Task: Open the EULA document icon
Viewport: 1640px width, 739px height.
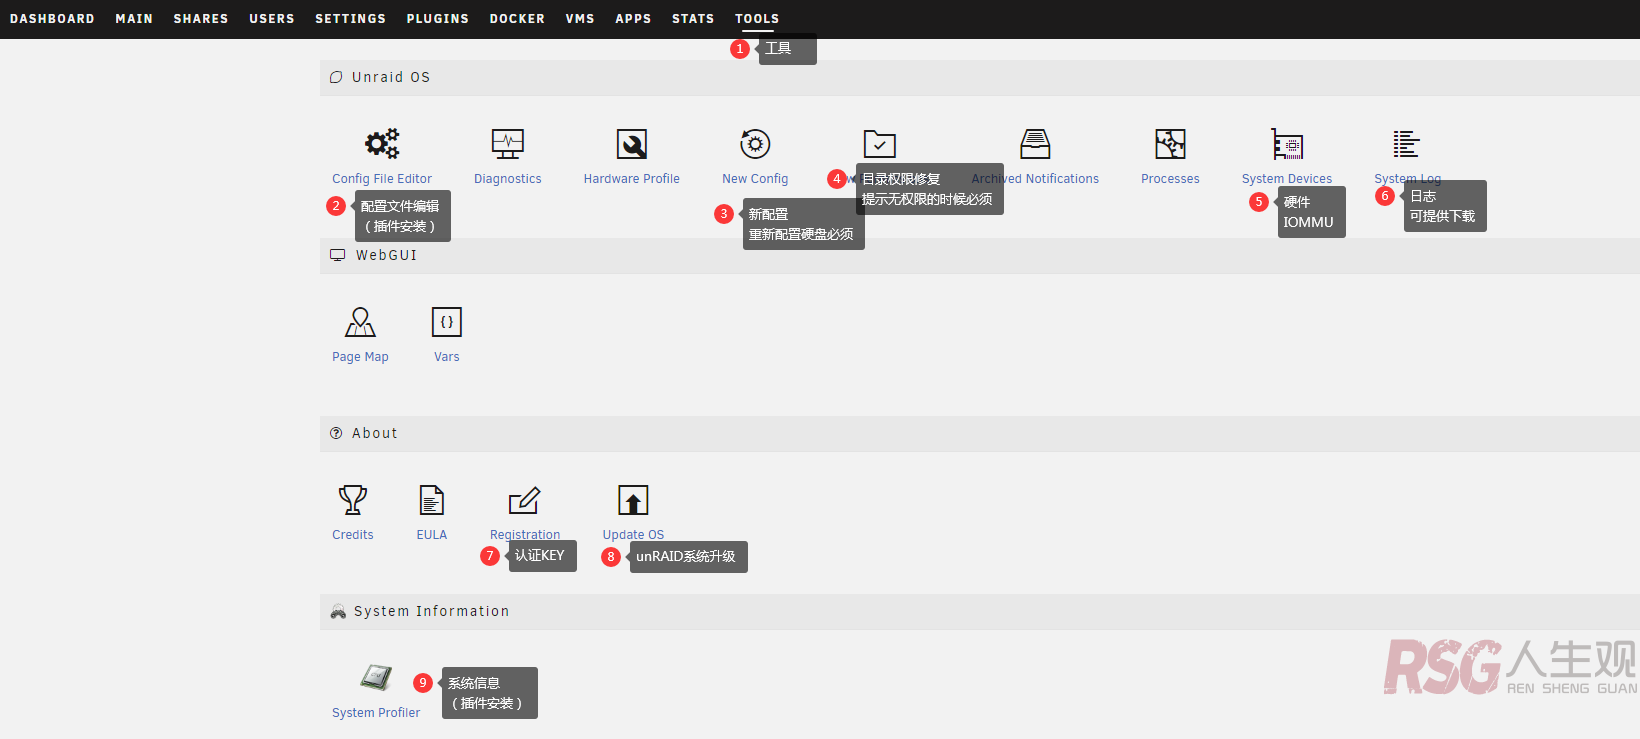Action: (432, 500)
